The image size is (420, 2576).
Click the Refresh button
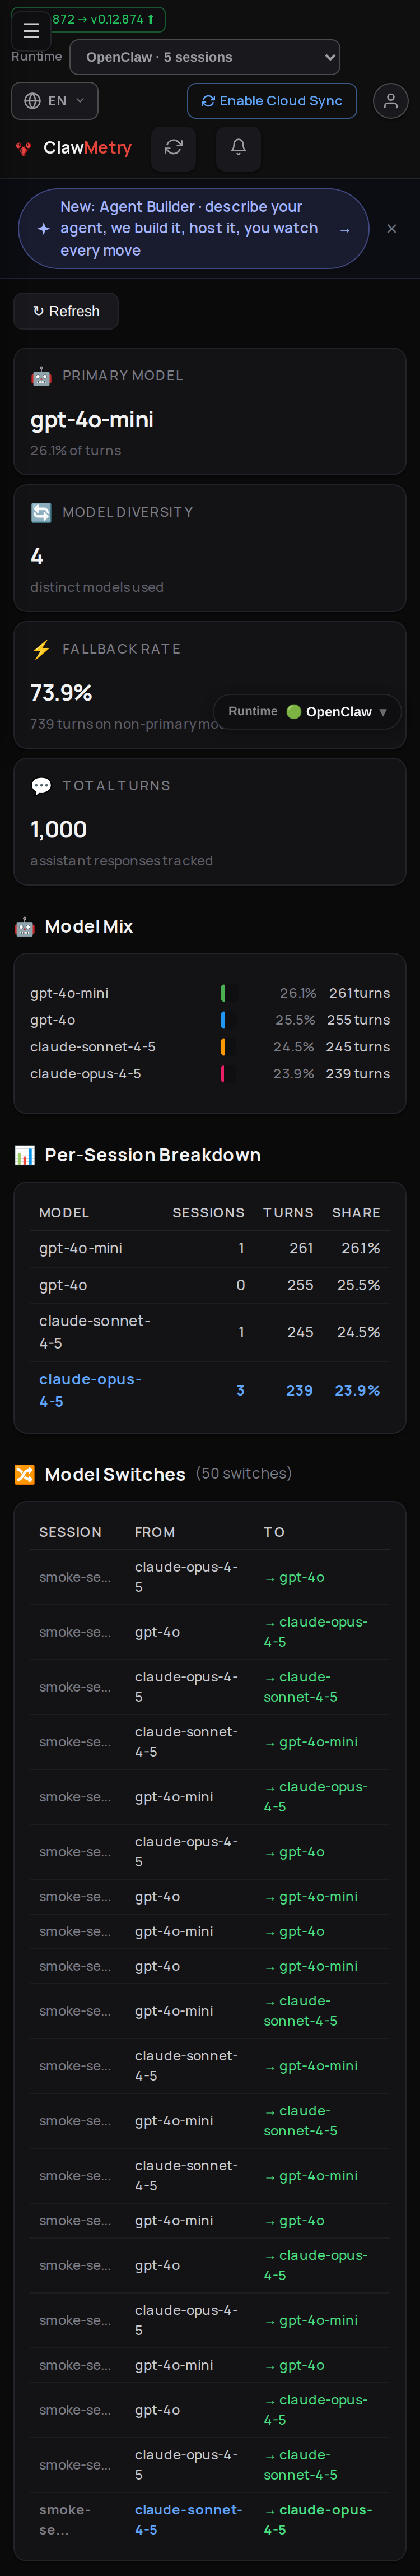(66, 311)
